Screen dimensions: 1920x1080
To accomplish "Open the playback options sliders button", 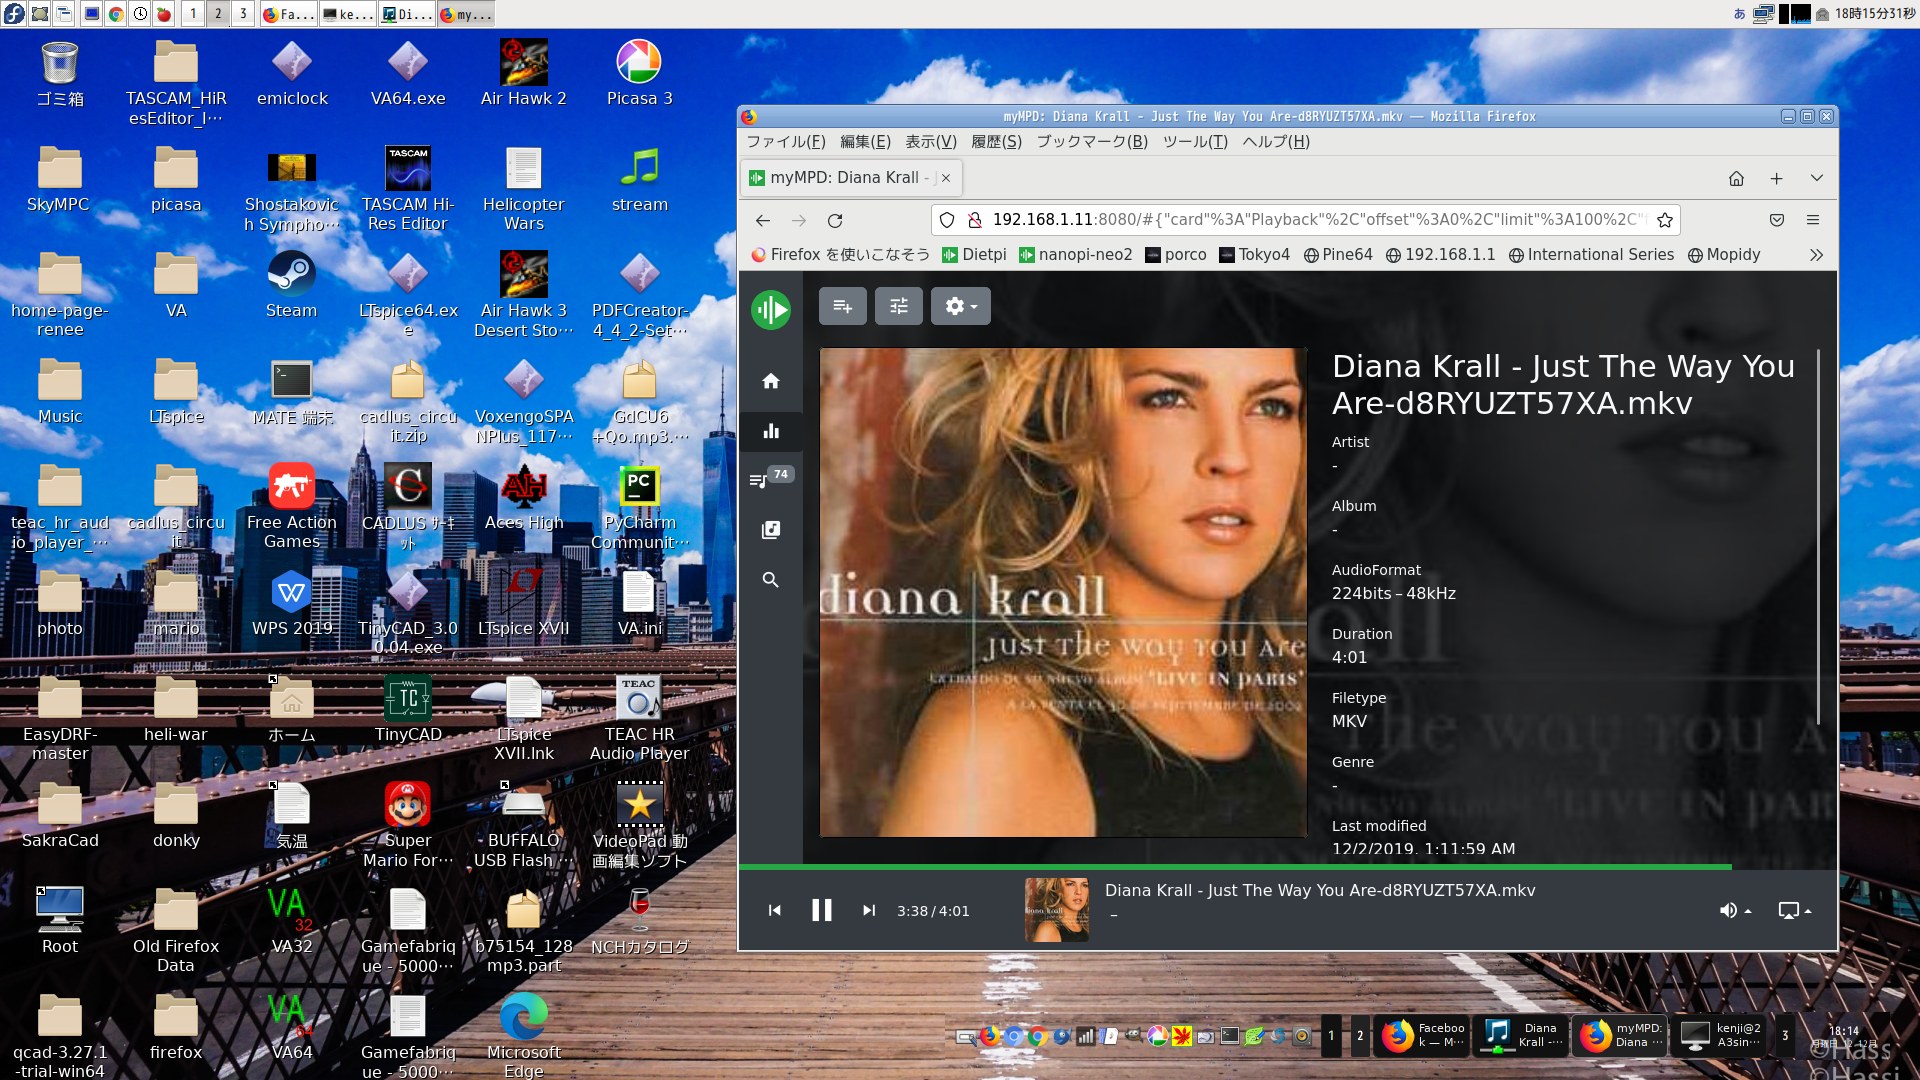I will (898, 306).
